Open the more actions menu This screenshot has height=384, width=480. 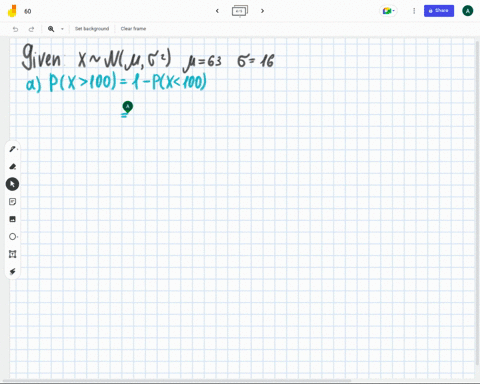coord(414,11)
